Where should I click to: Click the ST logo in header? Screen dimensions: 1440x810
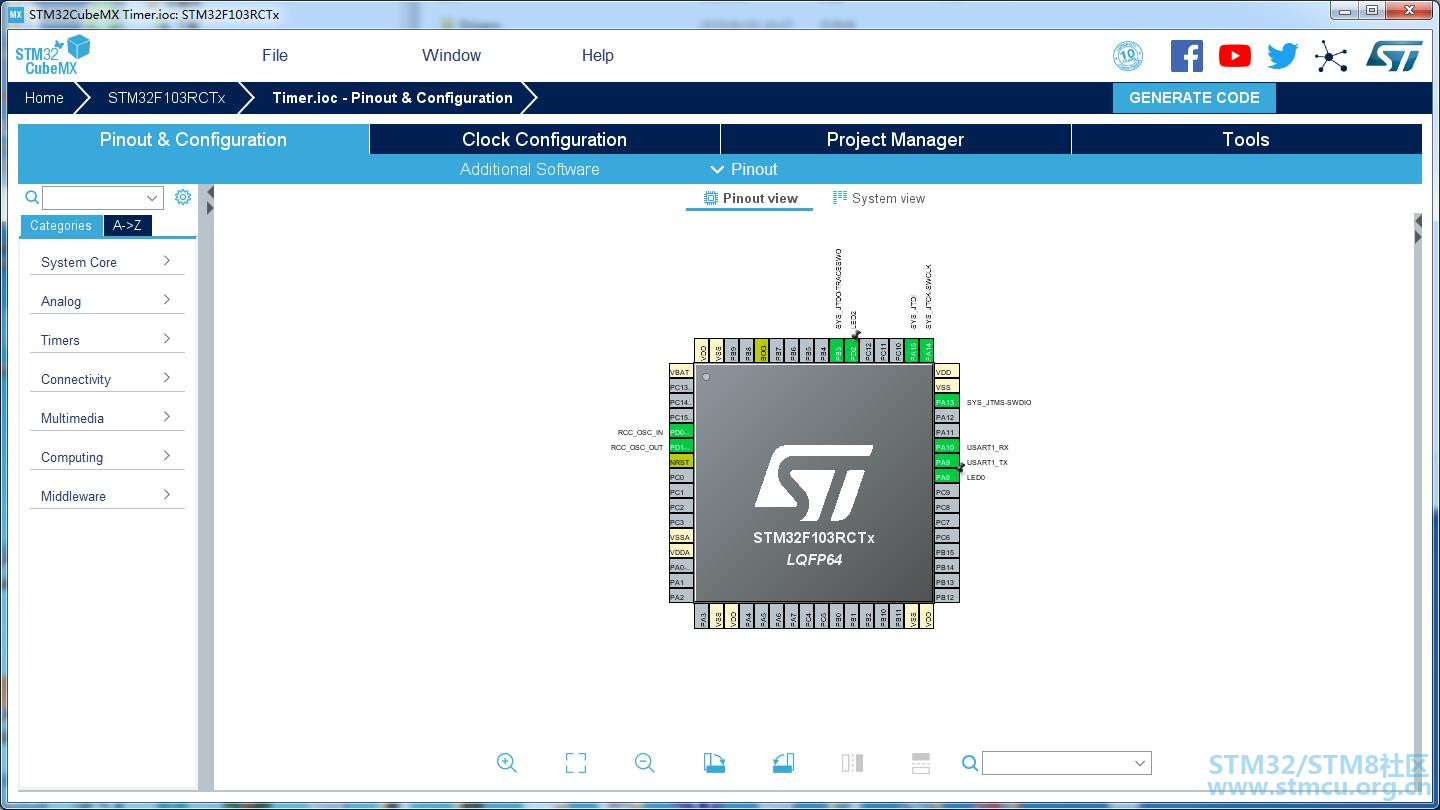[1394, 56]
